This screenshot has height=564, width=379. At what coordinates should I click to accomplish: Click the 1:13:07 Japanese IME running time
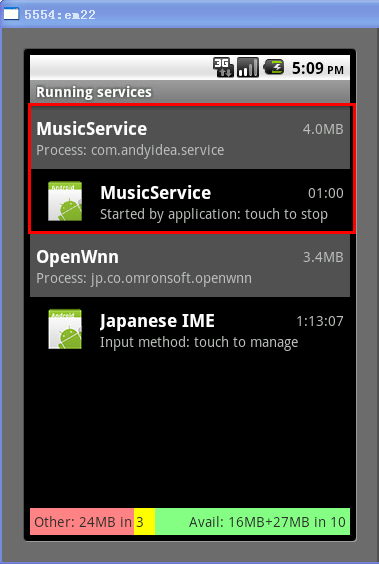[x=320, y=321]
